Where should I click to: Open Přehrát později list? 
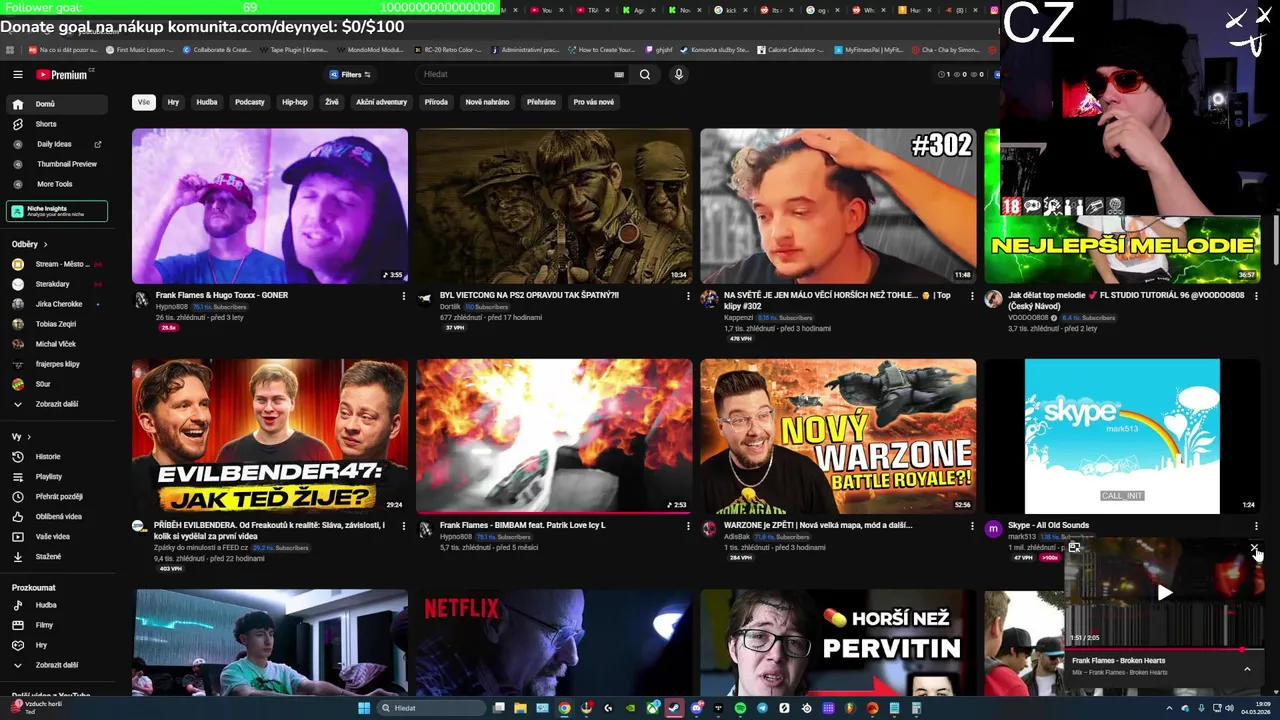tap(56, 497)
